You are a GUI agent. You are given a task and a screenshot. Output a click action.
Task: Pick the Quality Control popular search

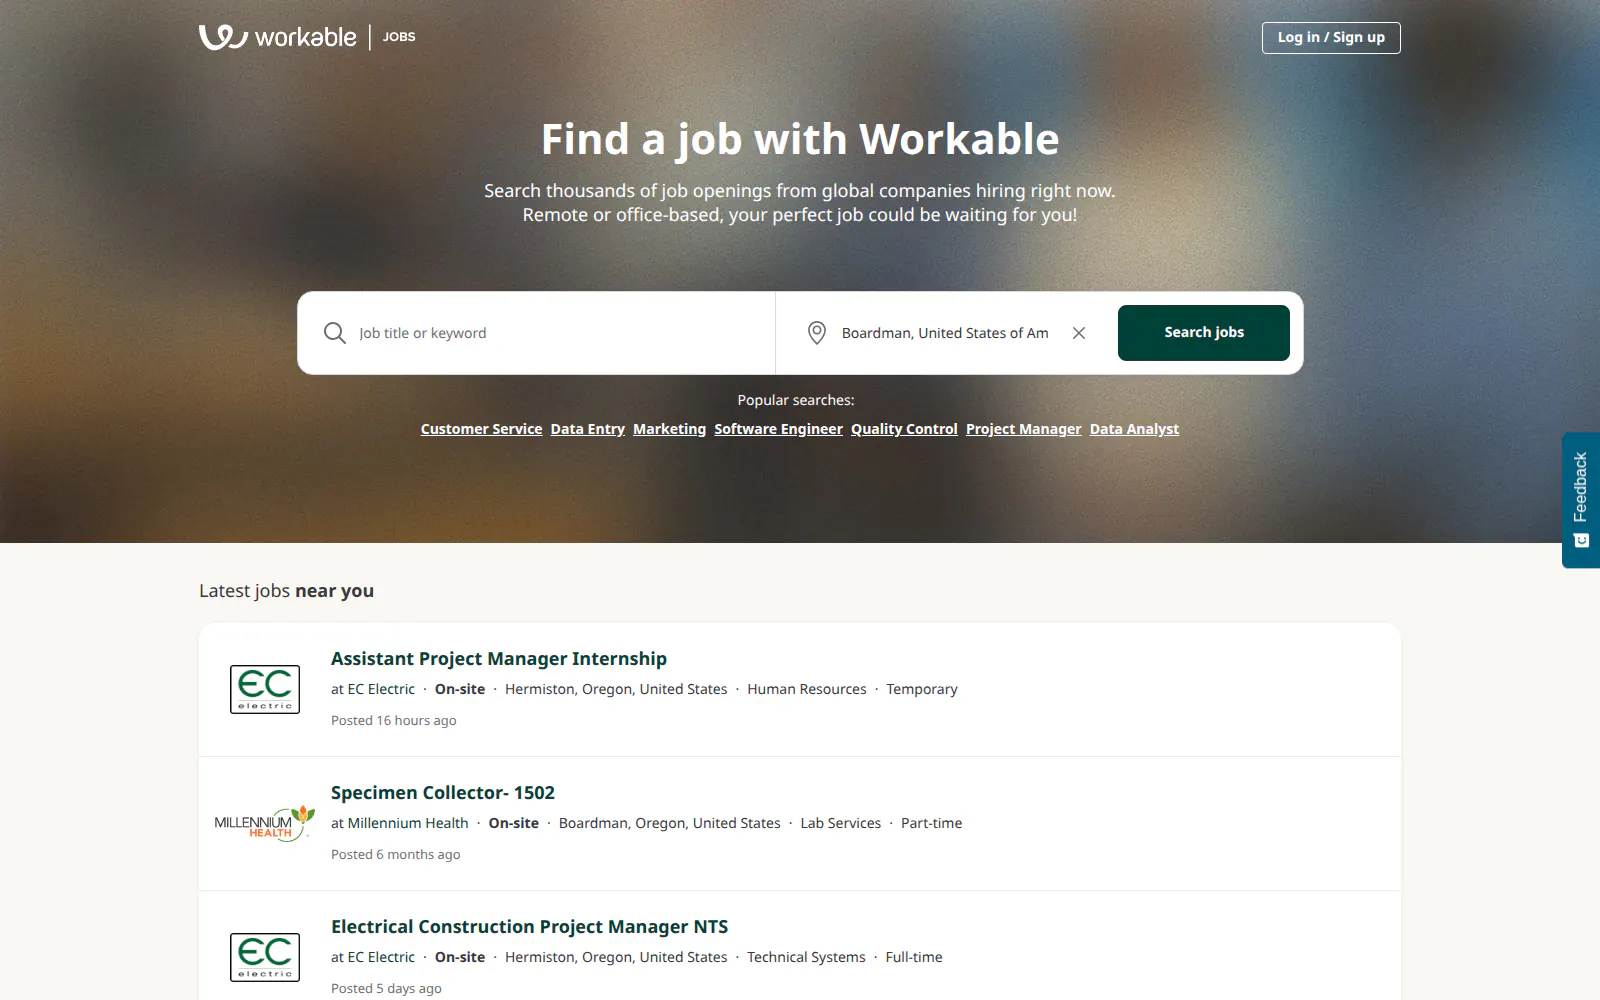[x=904, y=429]
